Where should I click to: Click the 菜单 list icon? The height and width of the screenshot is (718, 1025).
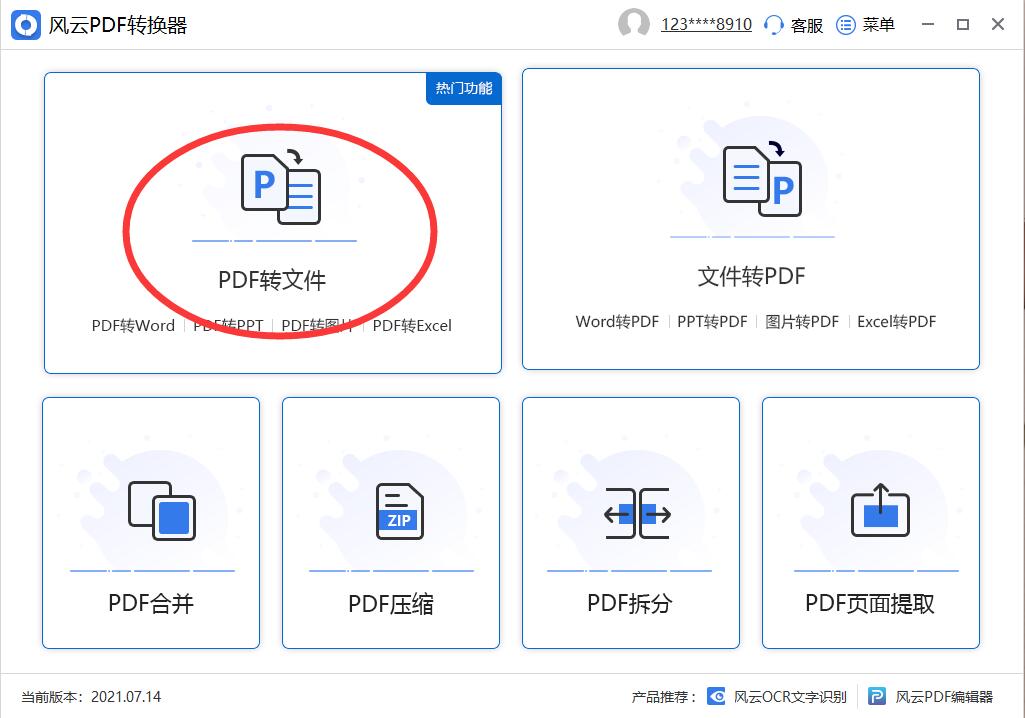point(846,25)
